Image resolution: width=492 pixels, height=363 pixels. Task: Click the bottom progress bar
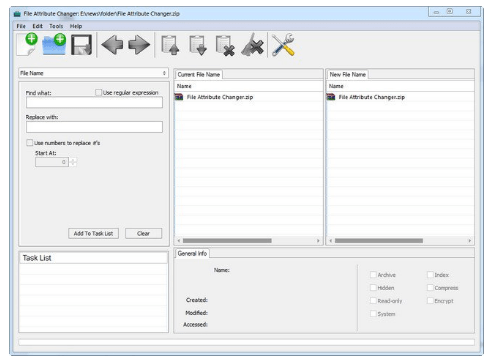(246, 342)
